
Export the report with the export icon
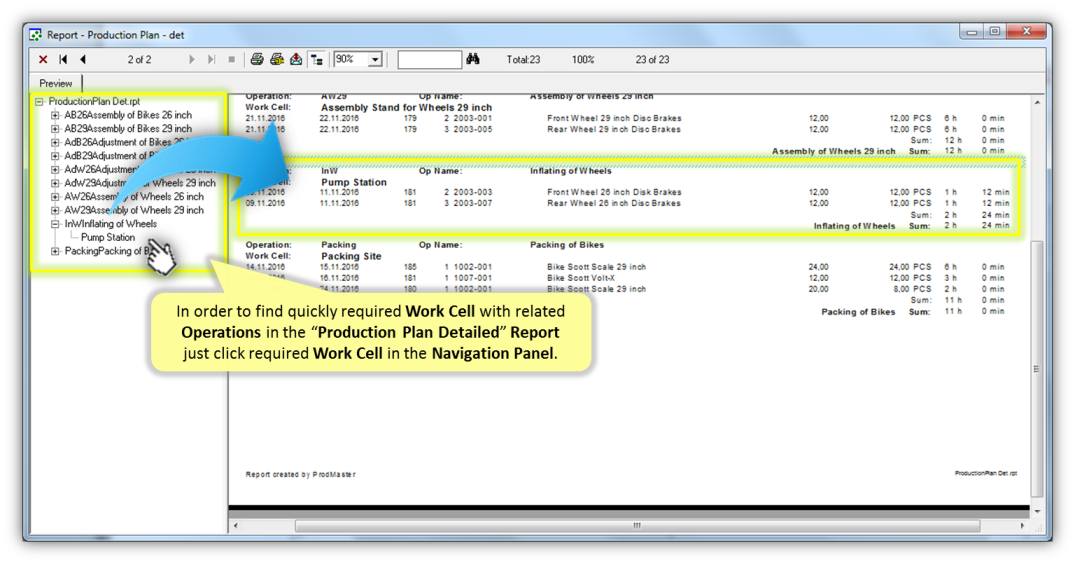[x=296, y=60]
